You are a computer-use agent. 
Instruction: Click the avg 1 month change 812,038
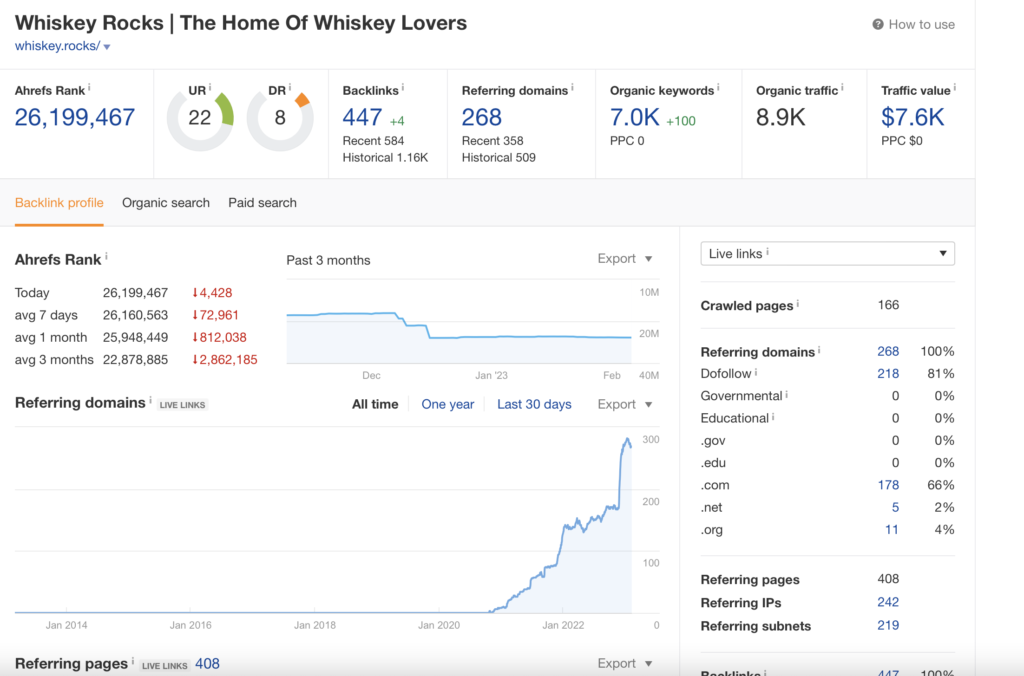pyautogui.click(x=219, y=337)
